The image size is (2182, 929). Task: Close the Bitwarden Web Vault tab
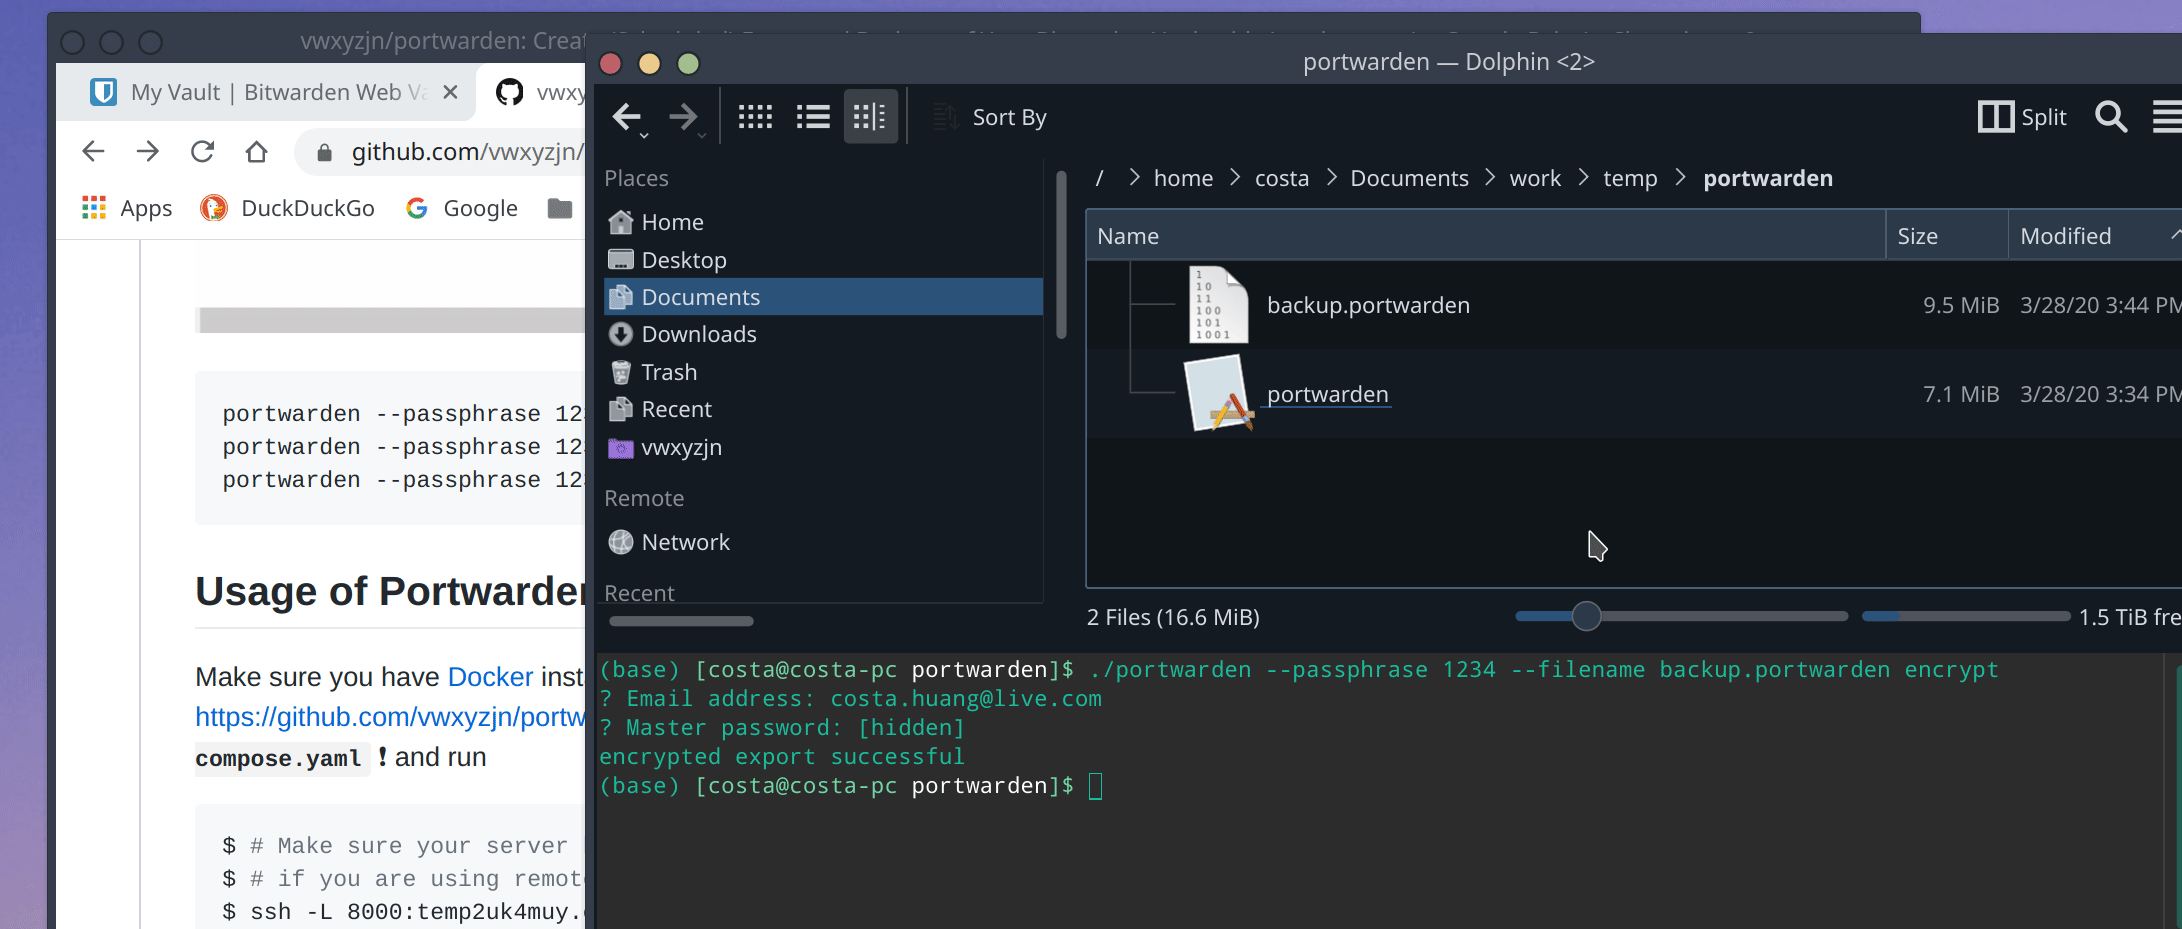tap(450, 92)
